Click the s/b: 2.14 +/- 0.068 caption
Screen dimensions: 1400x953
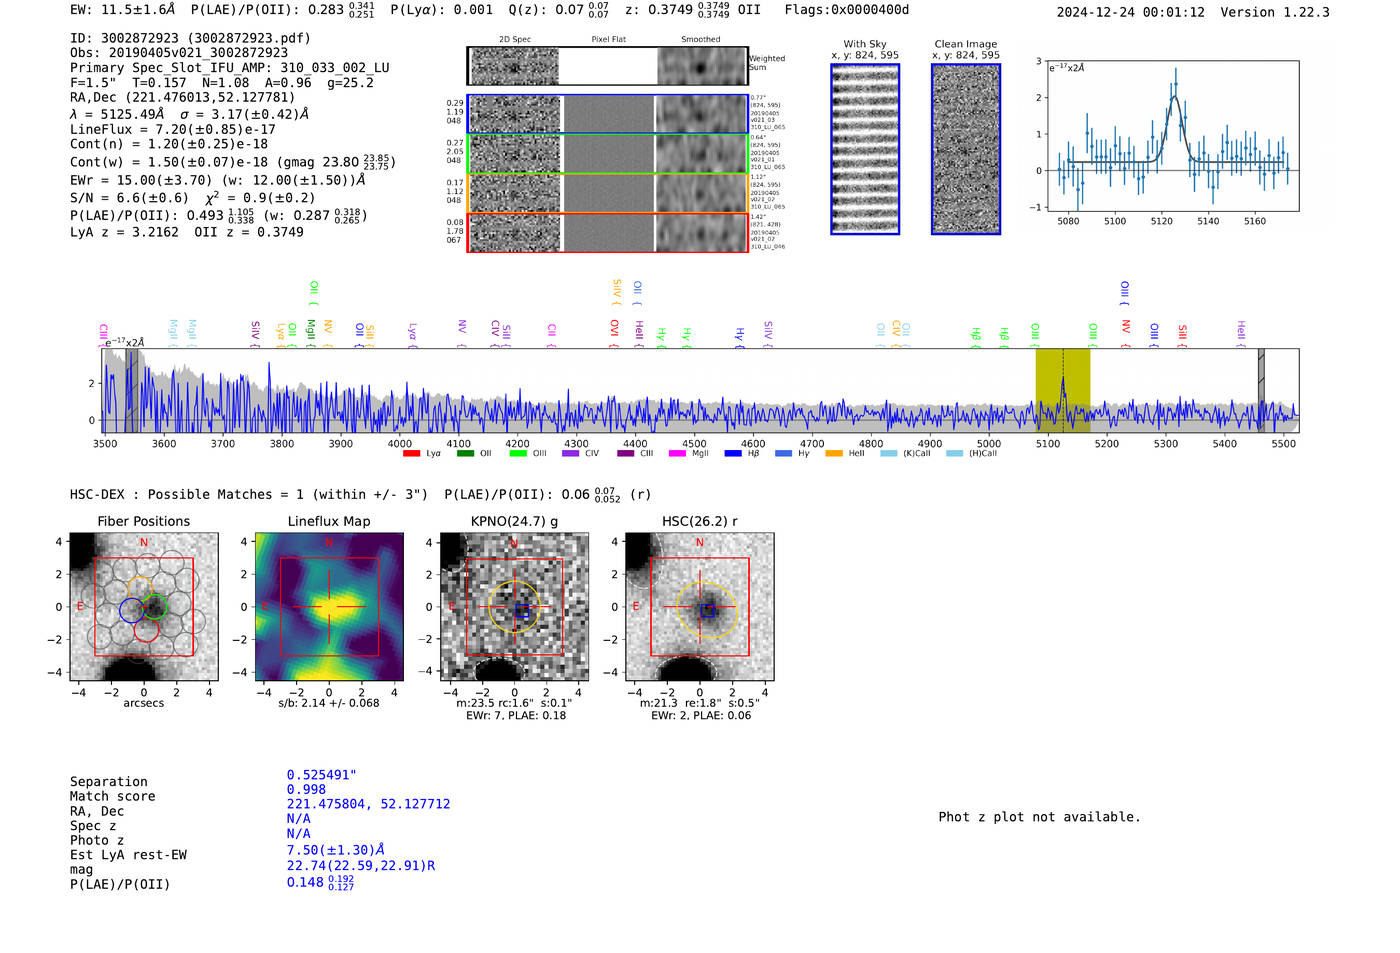pyautogui.click(x=329, y=703)
